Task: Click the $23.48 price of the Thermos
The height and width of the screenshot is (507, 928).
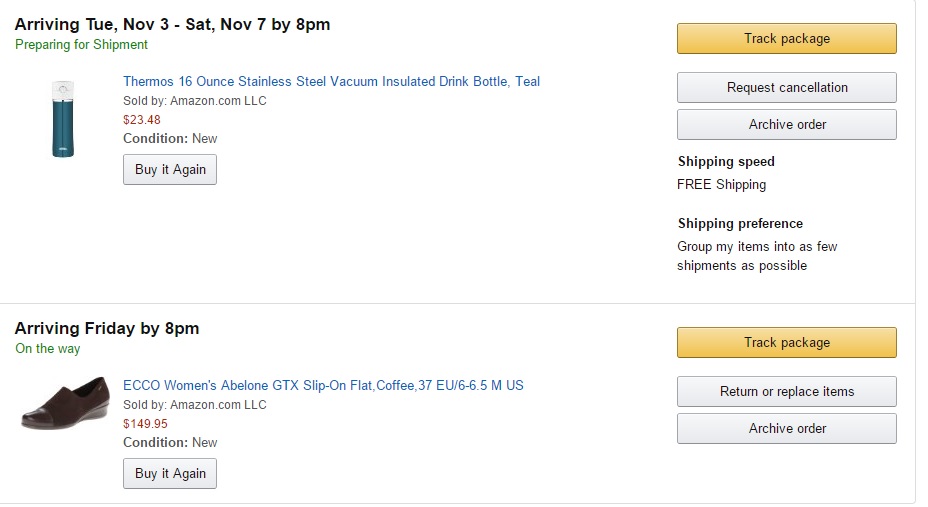Action: coord(142,120)
